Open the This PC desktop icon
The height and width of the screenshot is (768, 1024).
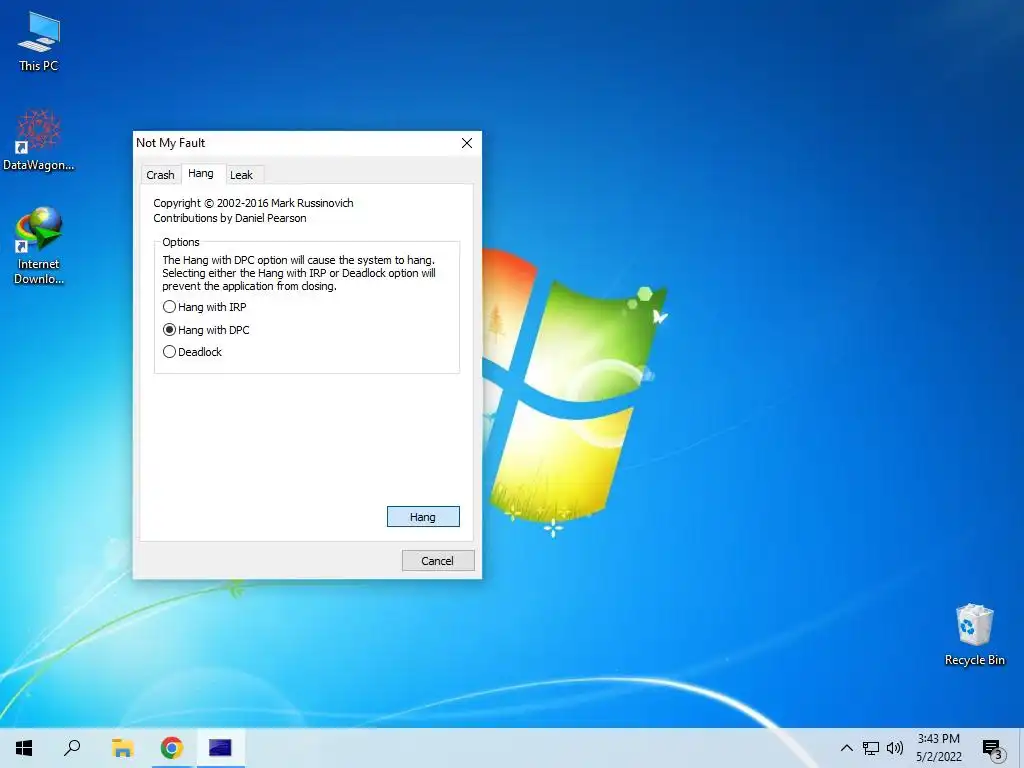pos(39,41)
